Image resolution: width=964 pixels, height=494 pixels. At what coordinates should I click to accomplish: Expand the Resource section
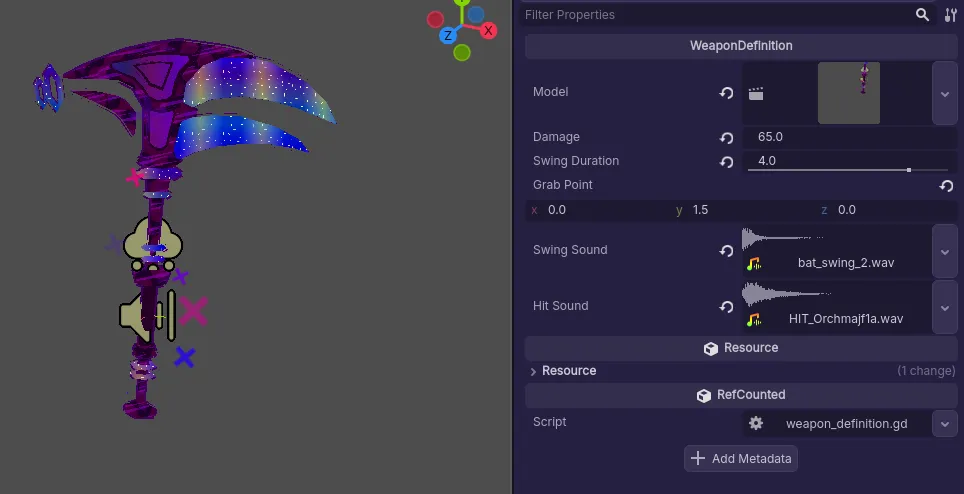[533, 371]
